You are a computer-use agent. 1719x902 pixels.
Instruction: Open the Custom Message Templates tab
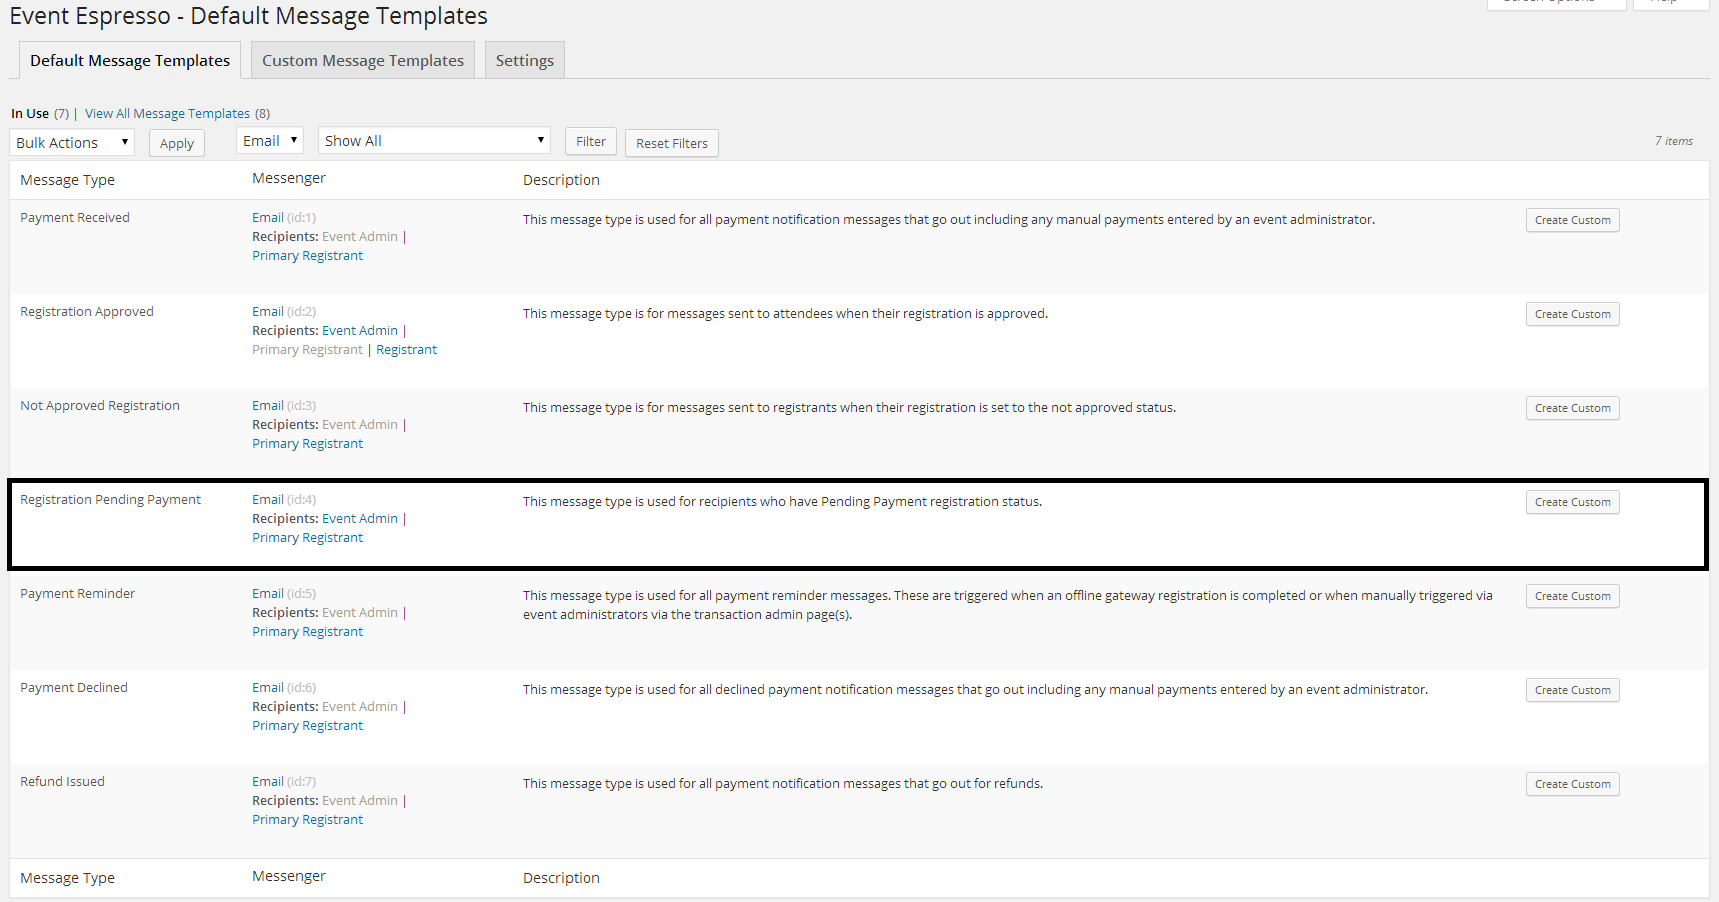point(363,60)
